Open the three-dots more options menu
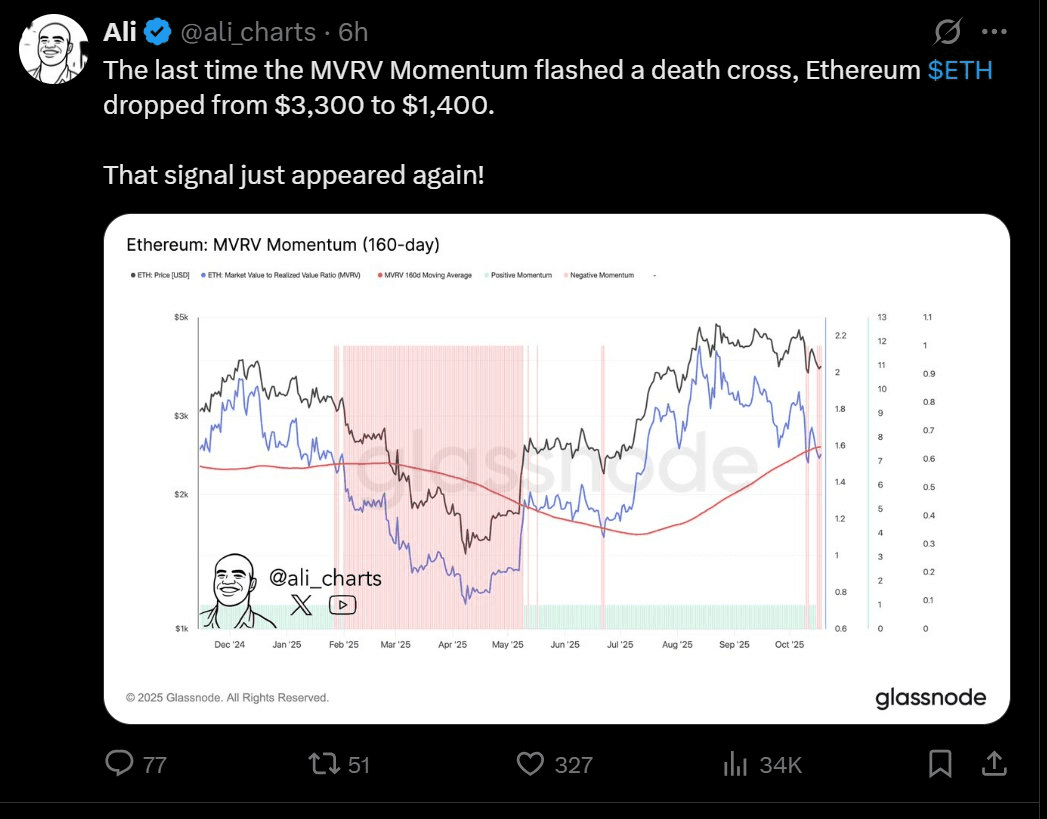1047x819 pixels. 995,33
